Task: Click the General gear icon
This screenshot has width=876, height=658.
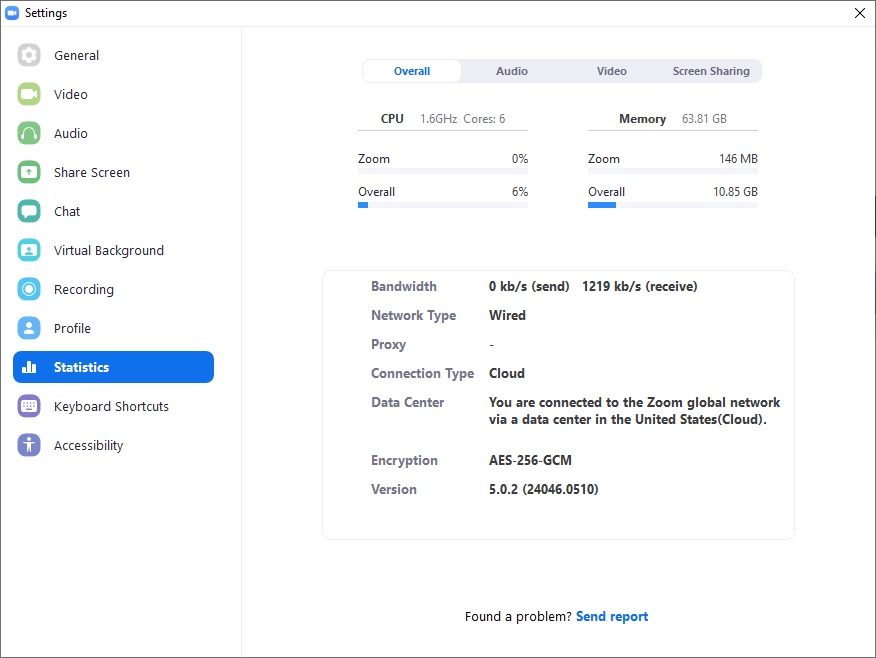Action: pos(29,55)
